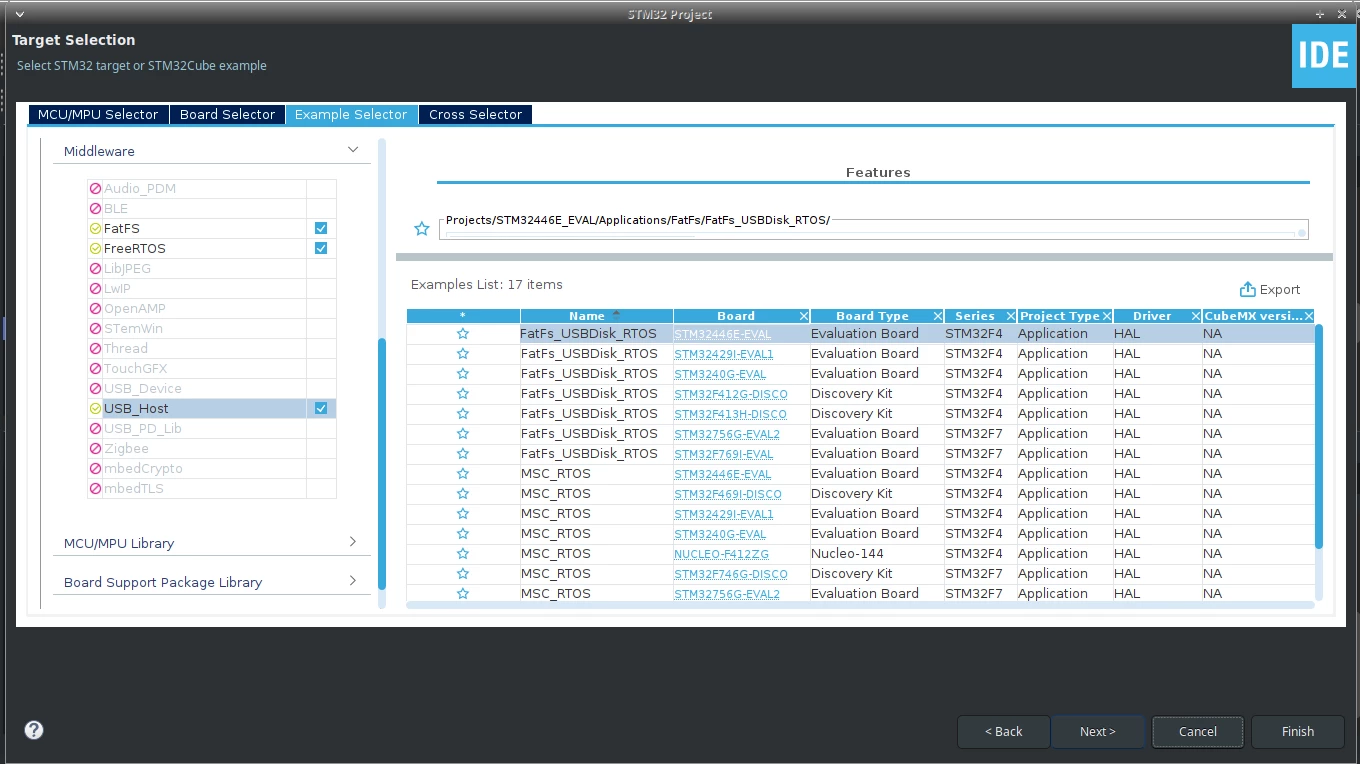Favorite the MSC_RTOS NUCLEO-F412ZG row star
Viewport: 1360px width, 764px height.
click(x=463, y=554)
